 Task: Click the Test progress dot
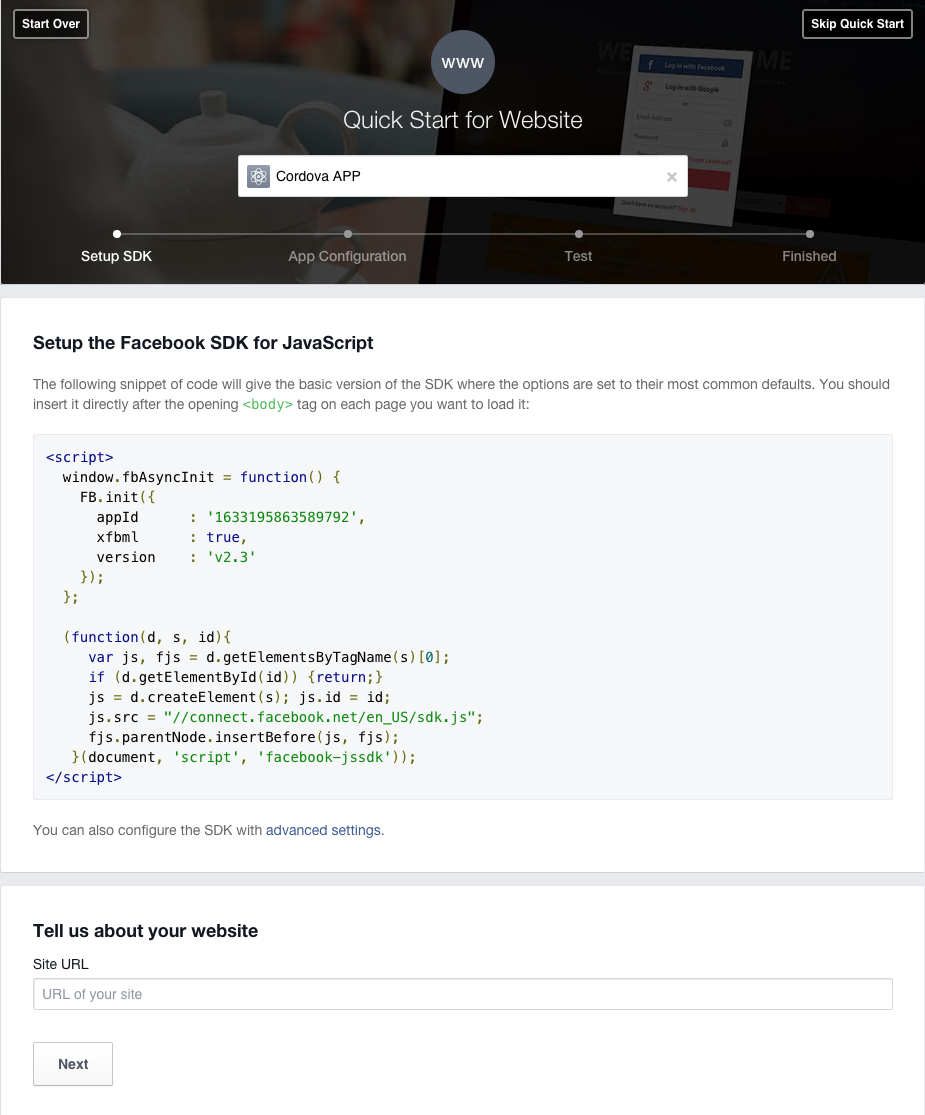pos(579,234)
